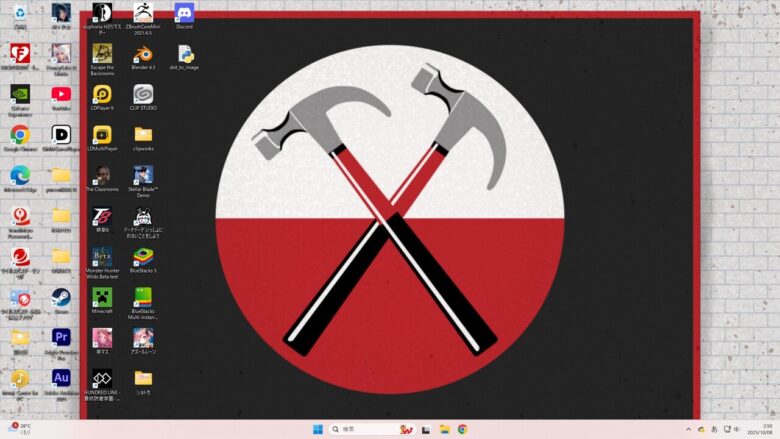Click the CLIP STUDIO shortcut icon
The image size is (780, 439).
143,94
